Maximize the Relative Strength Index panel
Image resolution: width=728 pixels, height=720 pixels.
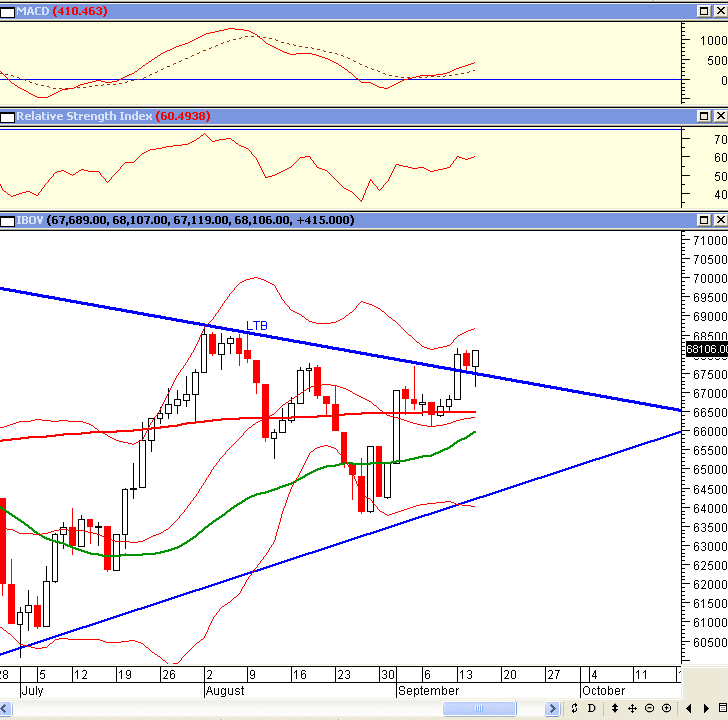[704, 116]
